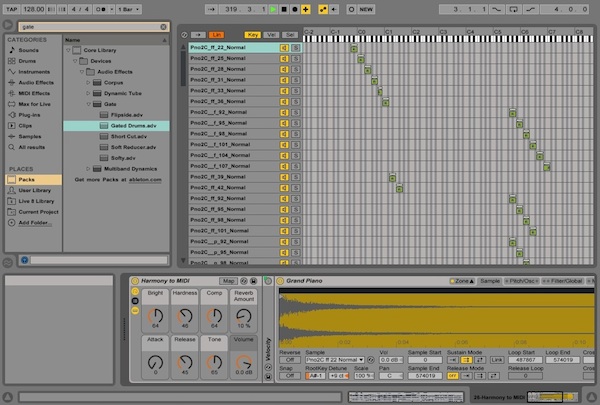Click the Record button in transport
This screenshot has height=405, width=600.
[x=295, y=9]
